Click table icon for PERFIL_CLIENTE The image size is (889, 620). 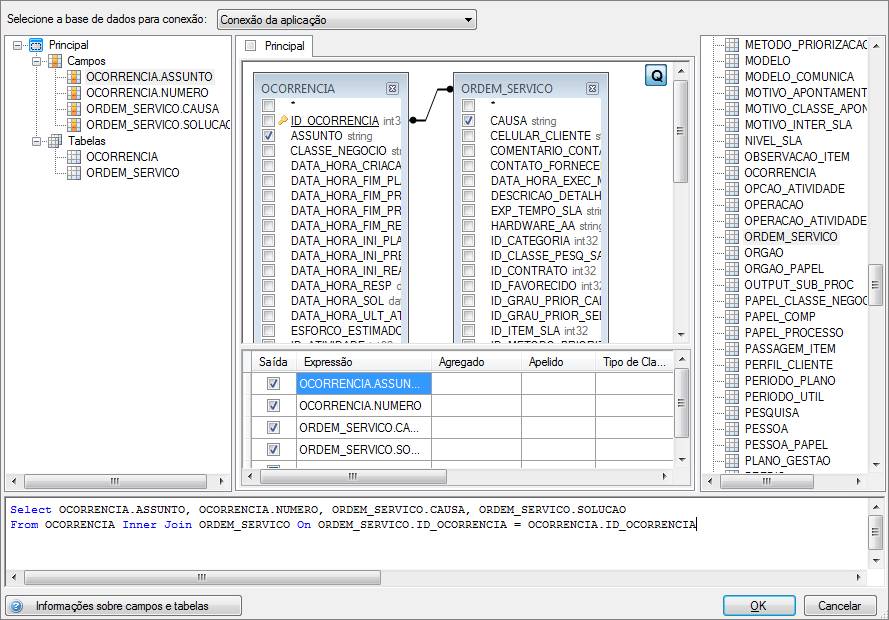coord(732,364)
